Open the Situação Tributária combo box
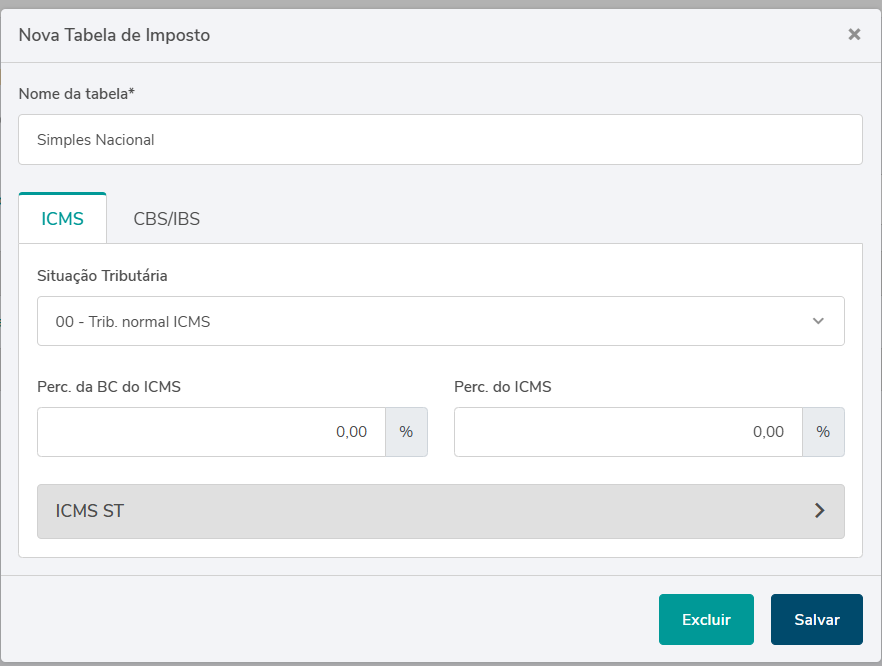Screen dimensions: 882x666 pos(420,322)
